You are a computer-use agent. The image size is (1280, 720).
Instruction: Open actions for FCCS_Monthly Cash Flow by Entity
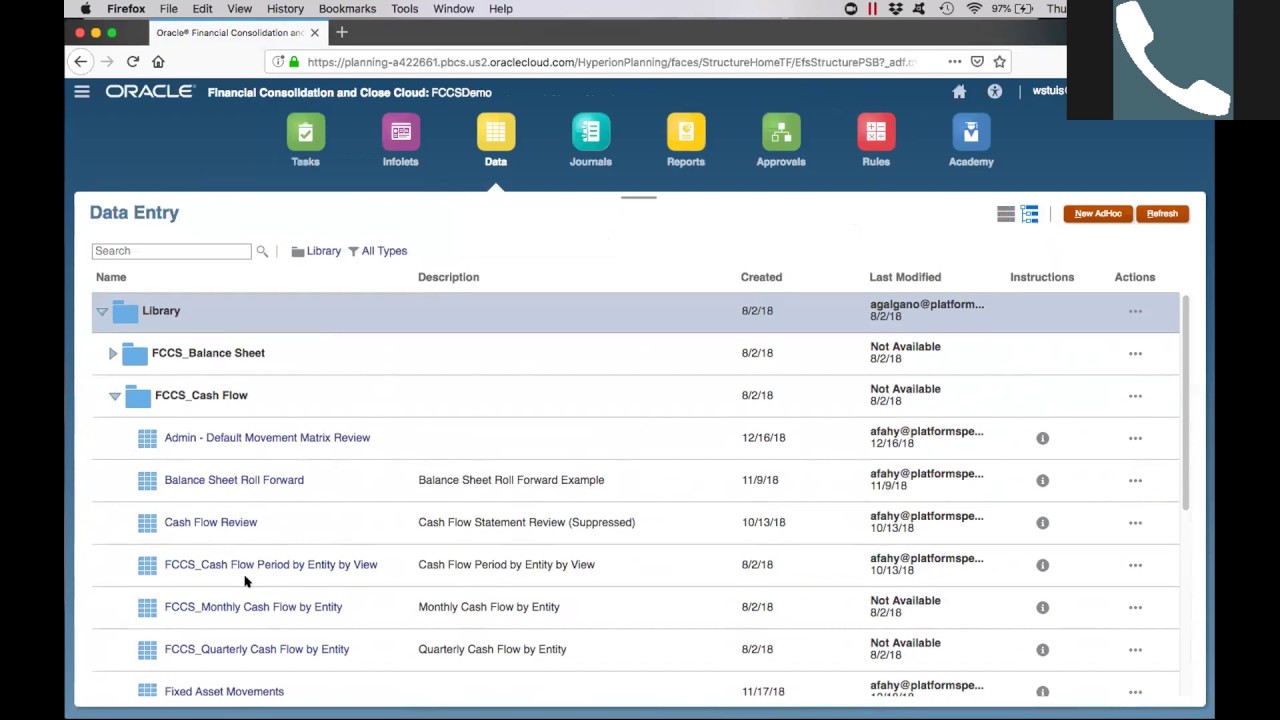[1135, 607]
